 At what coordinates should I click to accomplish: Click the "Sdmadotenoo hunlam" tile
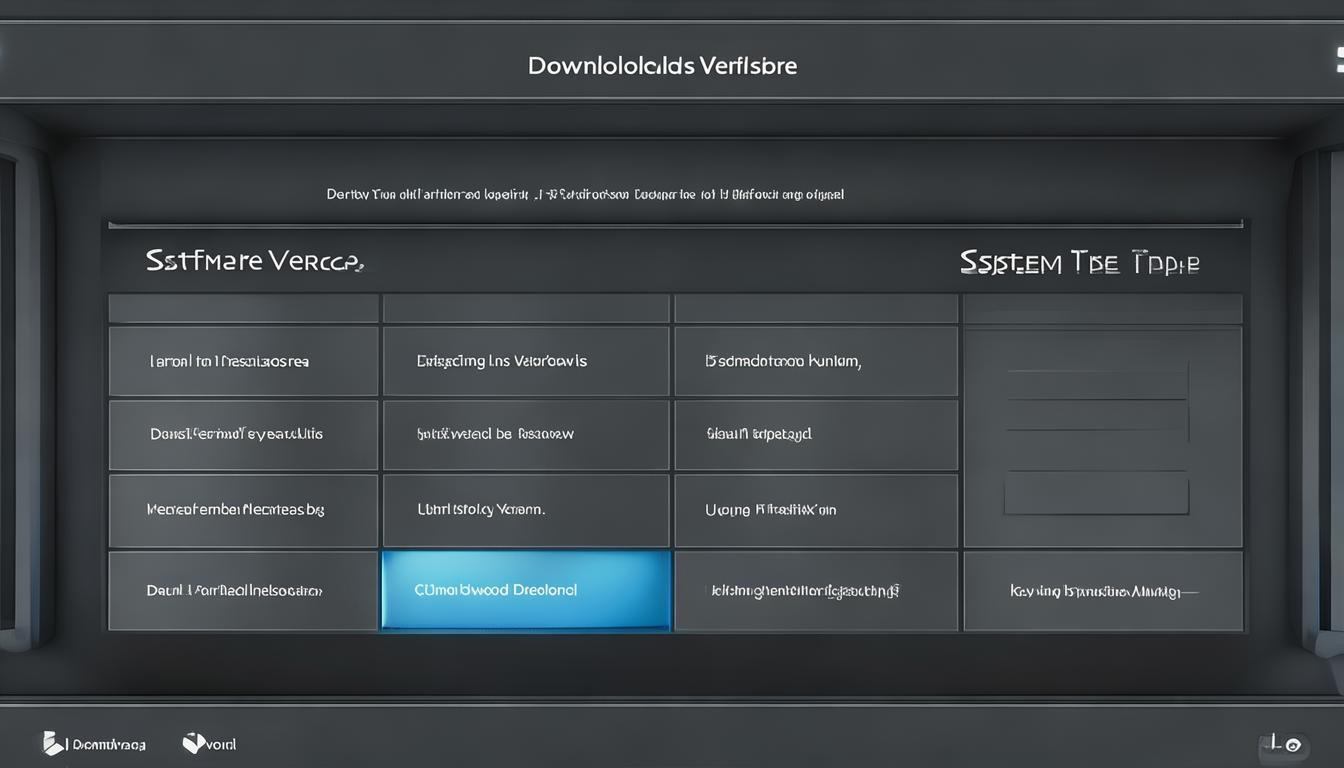pos(816,361)
